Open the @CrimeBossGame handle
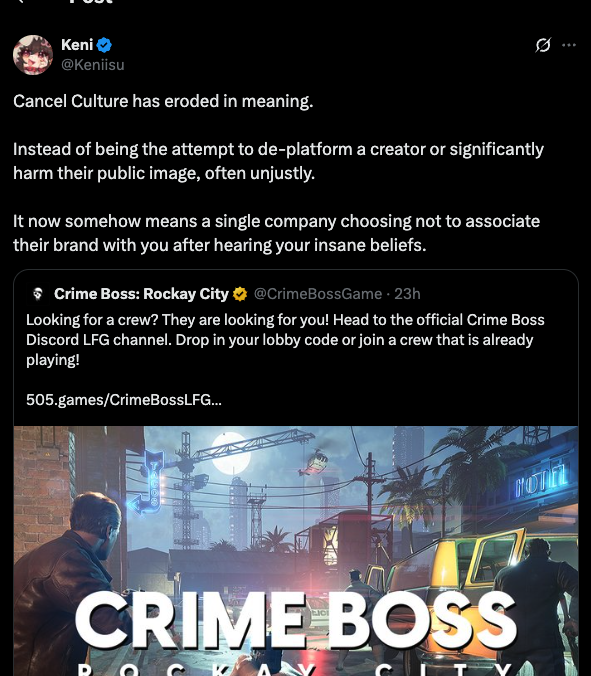This screenshot has width=591, height=676. (318, 294)
